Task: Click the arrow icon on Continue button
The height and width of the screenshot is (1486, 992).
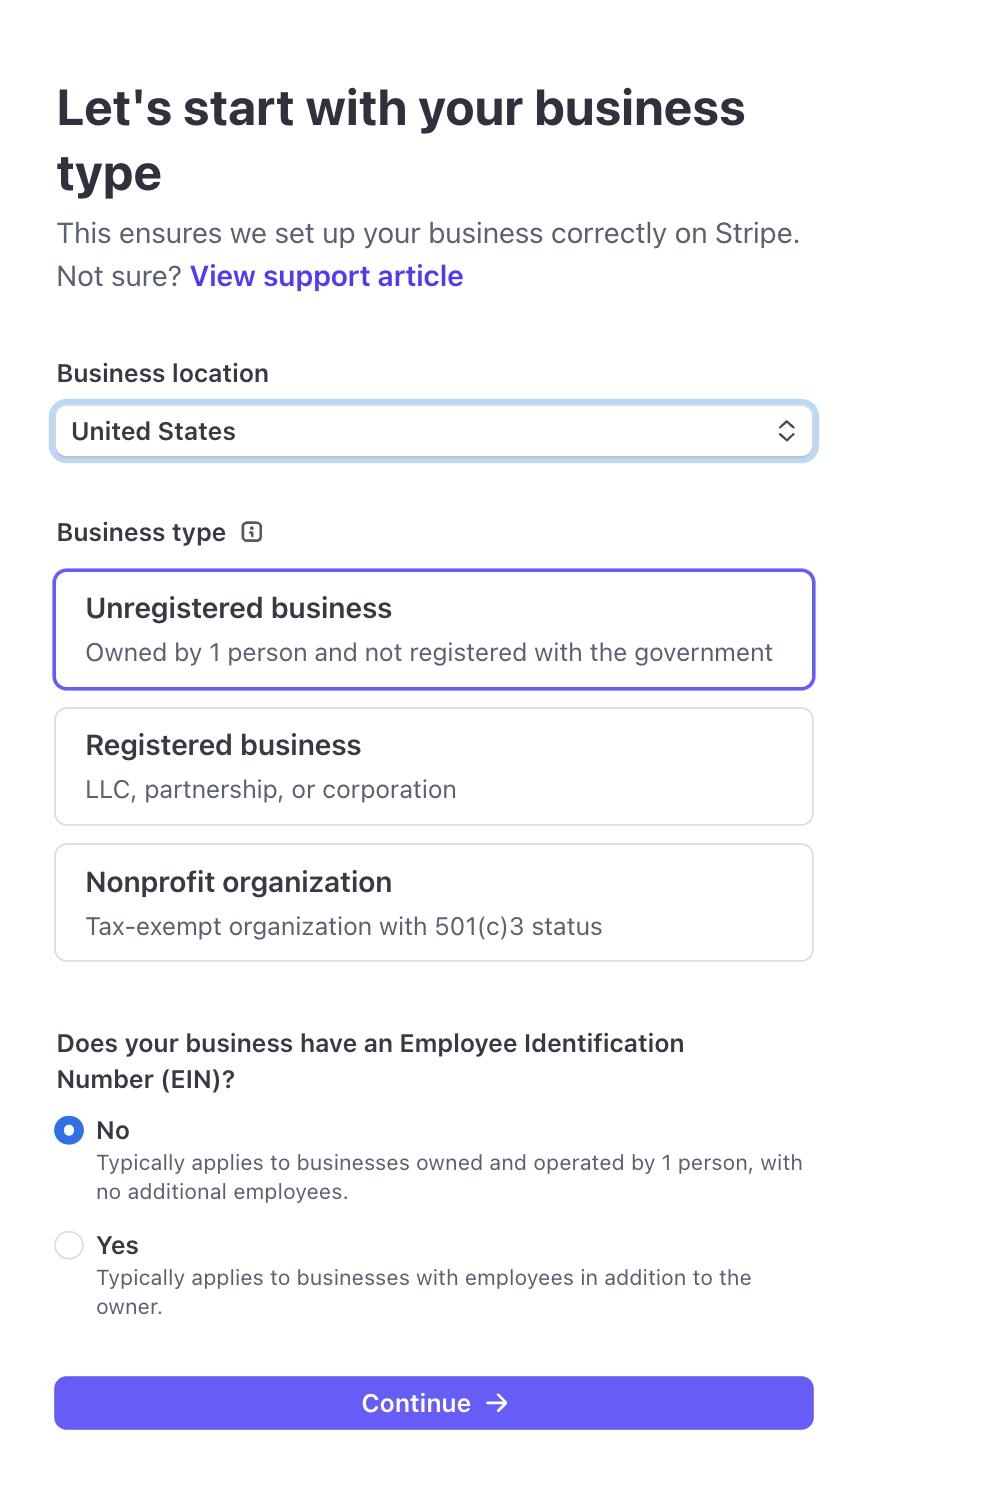Action: (497, 1403)
